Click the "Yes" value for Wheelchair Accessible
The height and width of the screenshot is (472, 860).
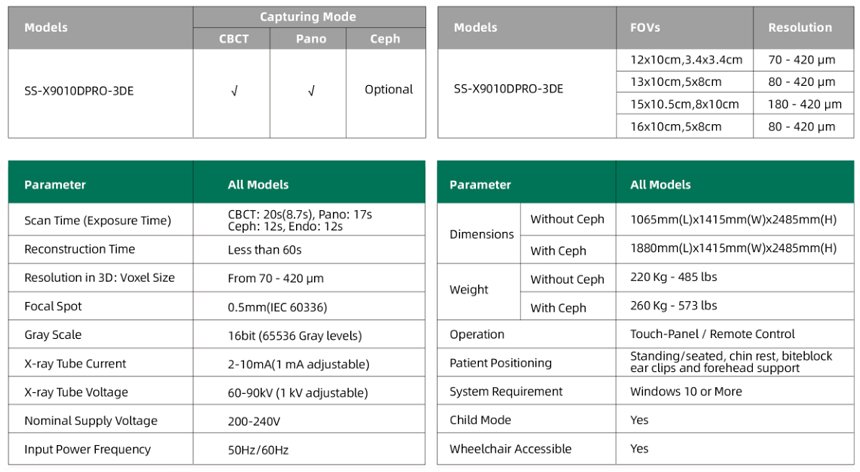tap(640, 449)
